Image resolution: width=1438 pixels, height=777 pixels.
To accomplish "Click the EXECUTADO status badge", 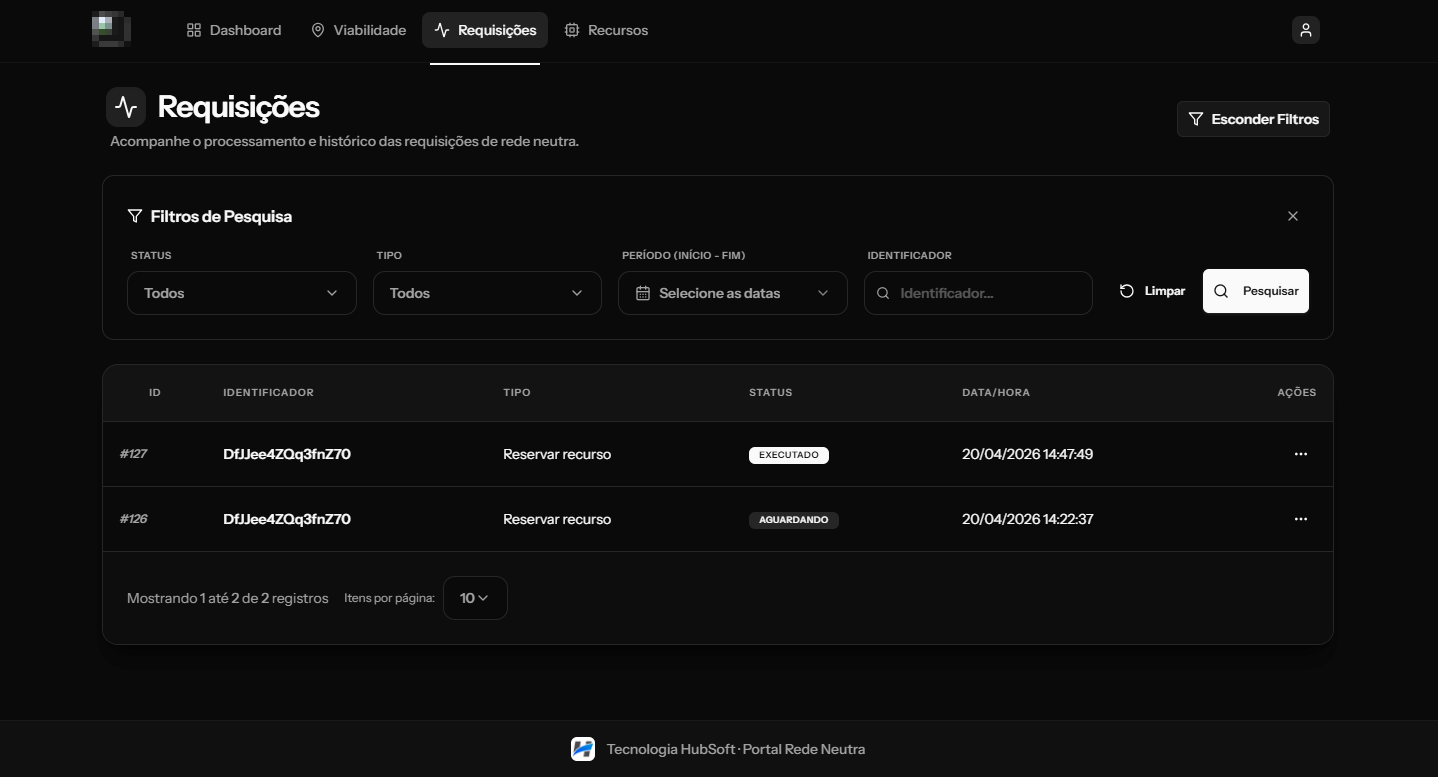I will click(x=789, y=455).
